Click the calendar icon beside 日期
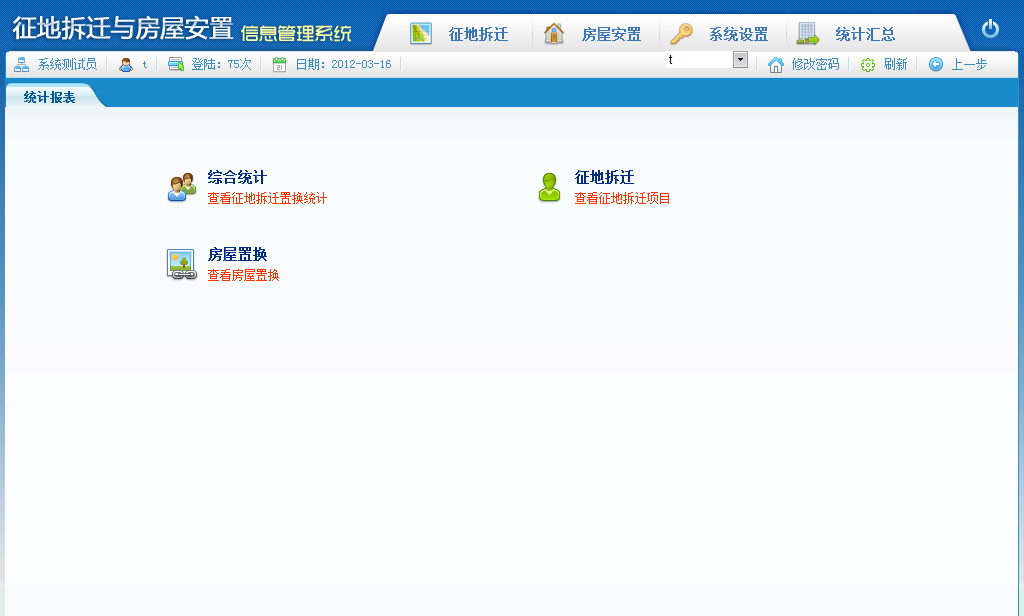 [280, 64]
